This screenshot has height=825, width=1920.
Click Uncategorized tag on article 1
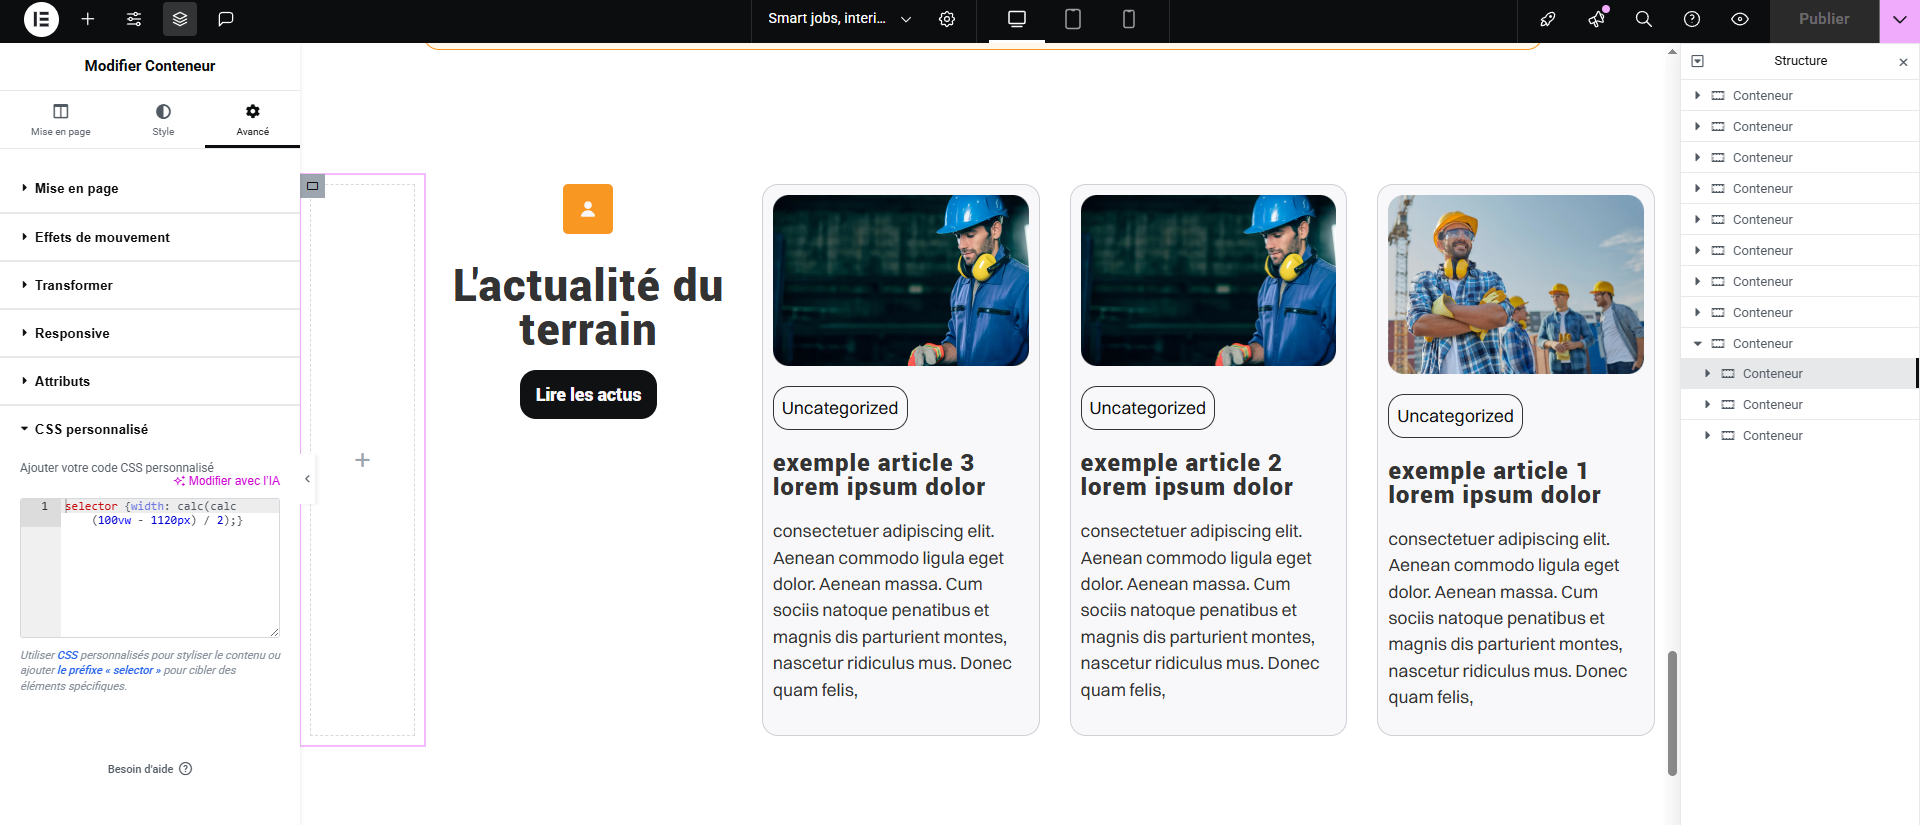point(1455,416)
